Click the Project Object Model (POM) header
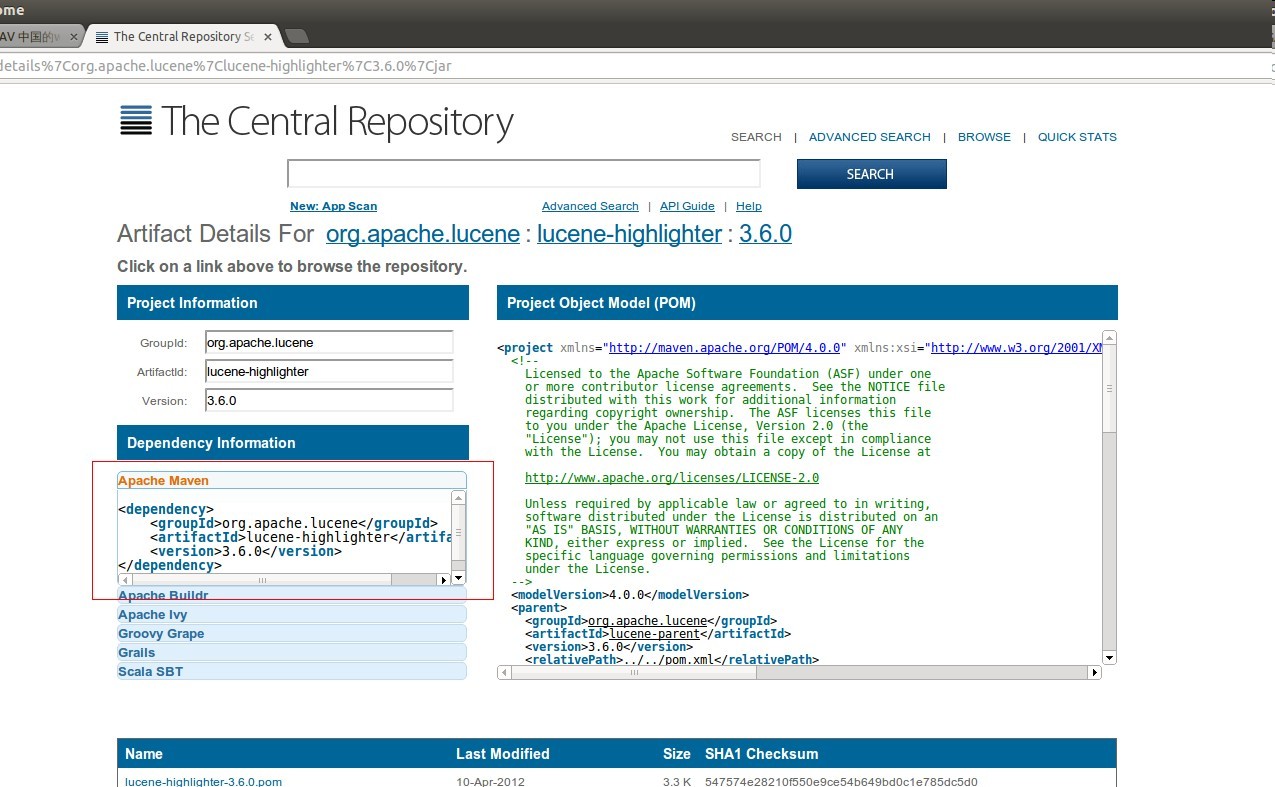This screenshot has height=787, width=1275. pos(807,303)
